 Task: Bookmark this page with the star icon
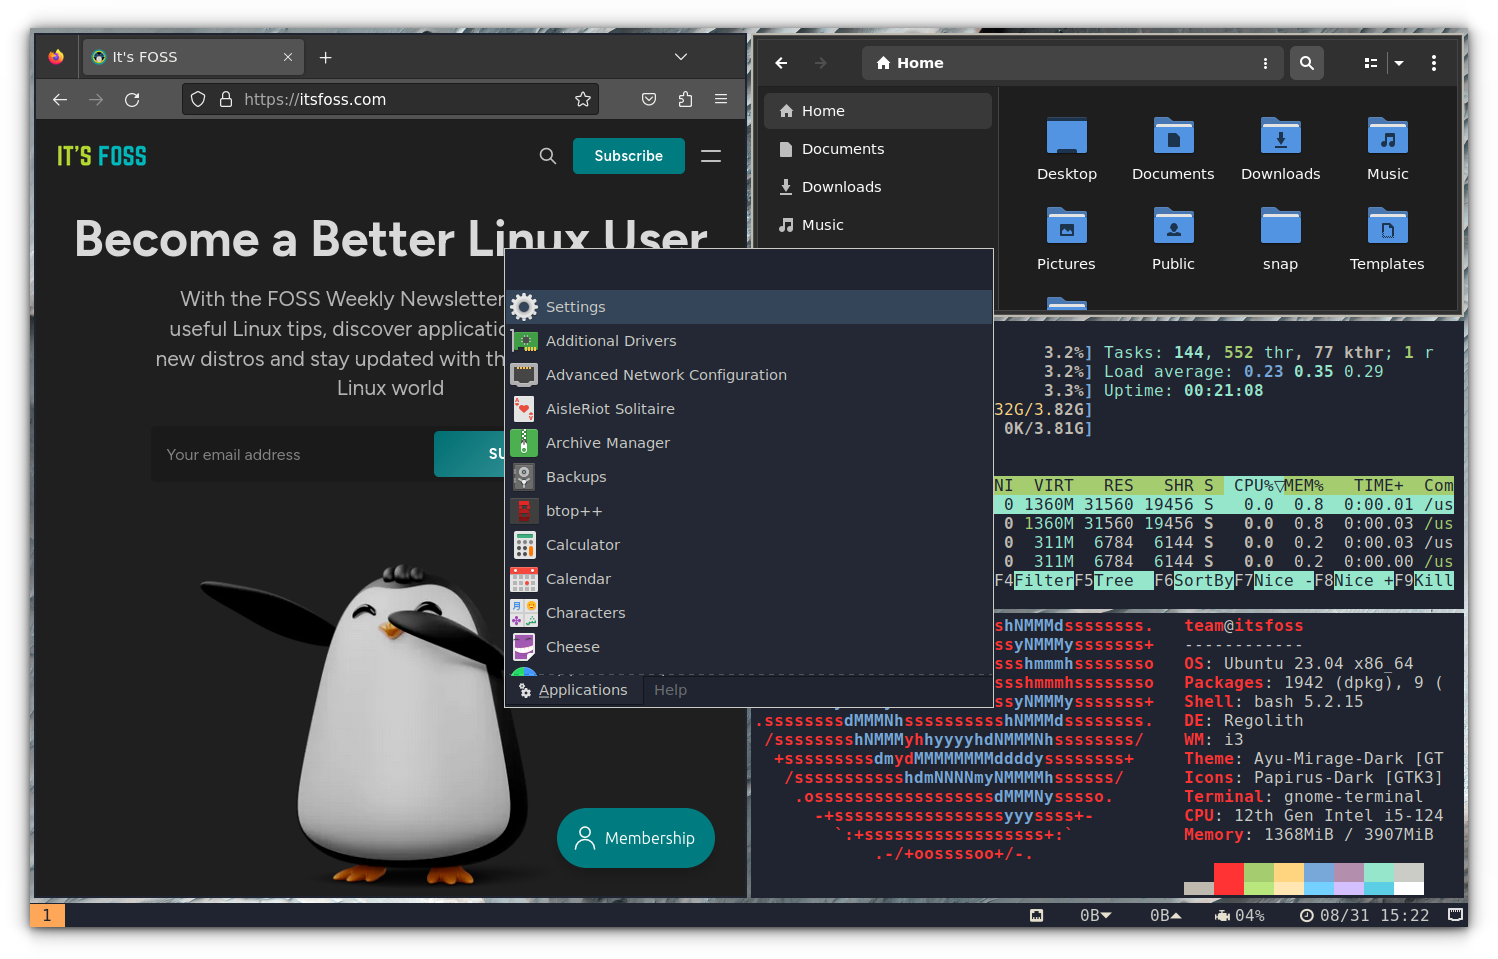click(583, 100)
